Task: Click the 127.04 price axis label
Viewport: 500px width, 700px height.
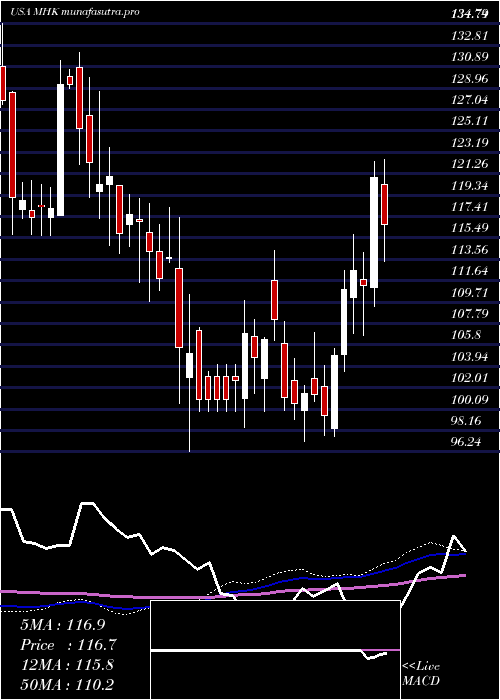Action: (x=469, y=100)
